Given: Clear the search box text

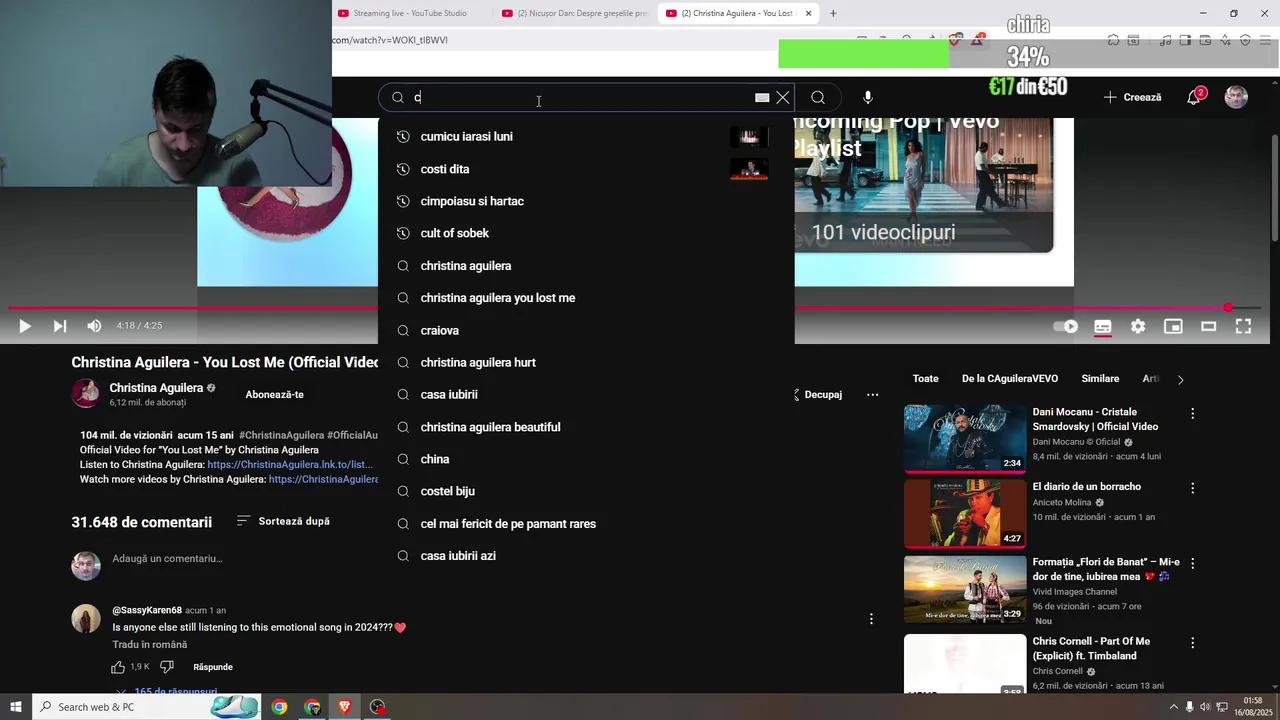Looking at the screenshot, I should (783, 97).
